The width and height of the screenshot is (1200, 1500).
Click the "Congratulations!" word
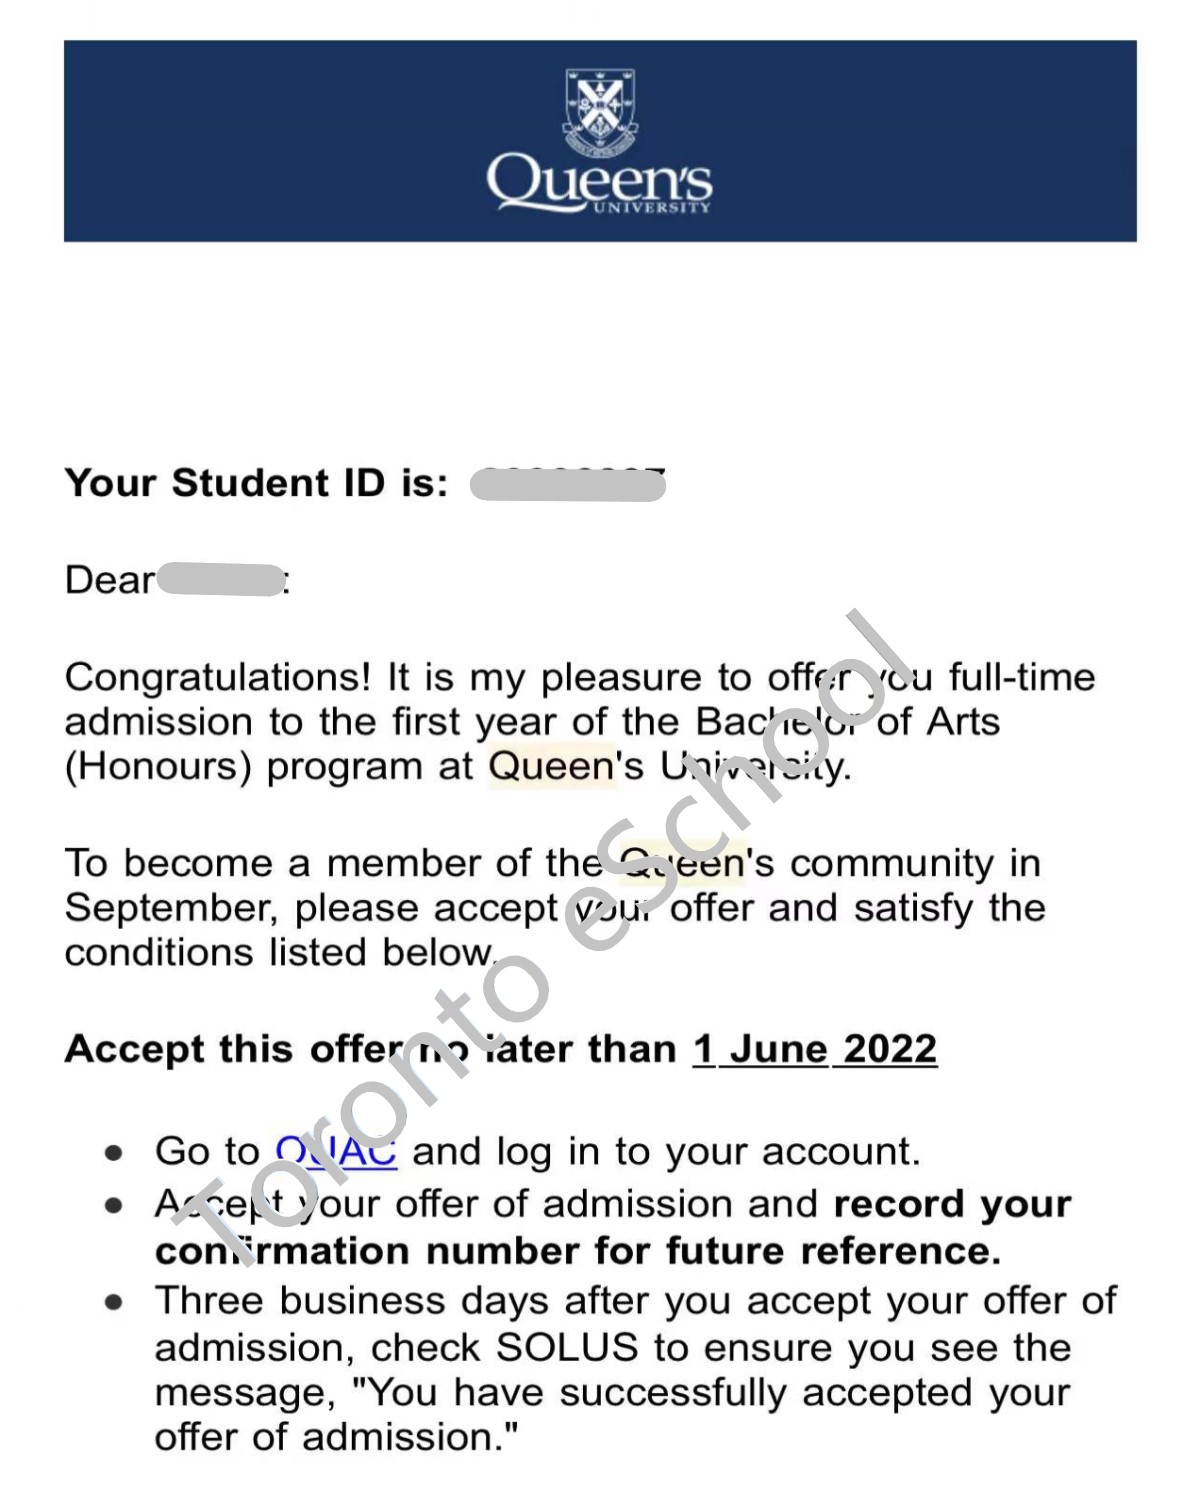point(218,678)
